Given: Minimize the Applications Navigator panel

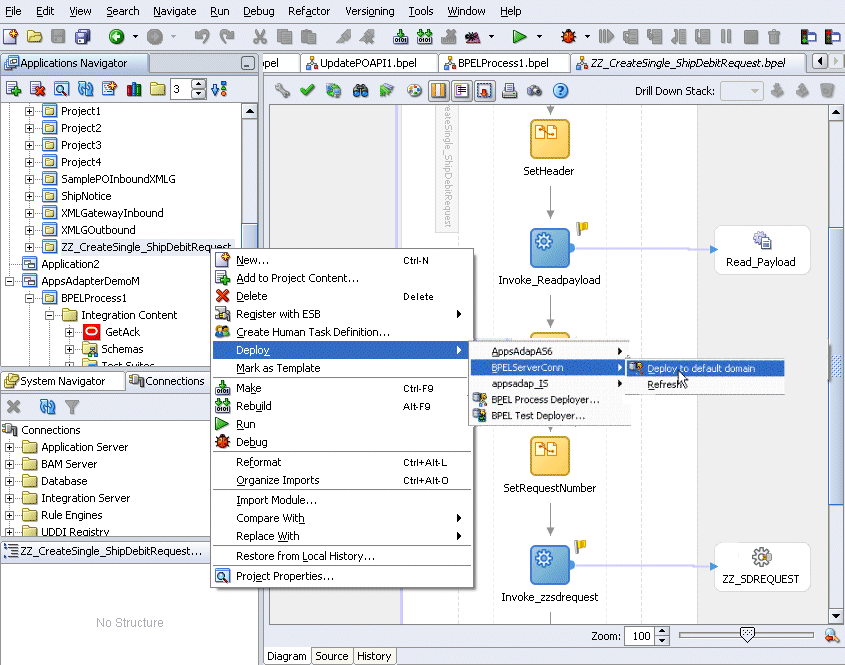Looking at the screenshot, I should click(247, 64).
